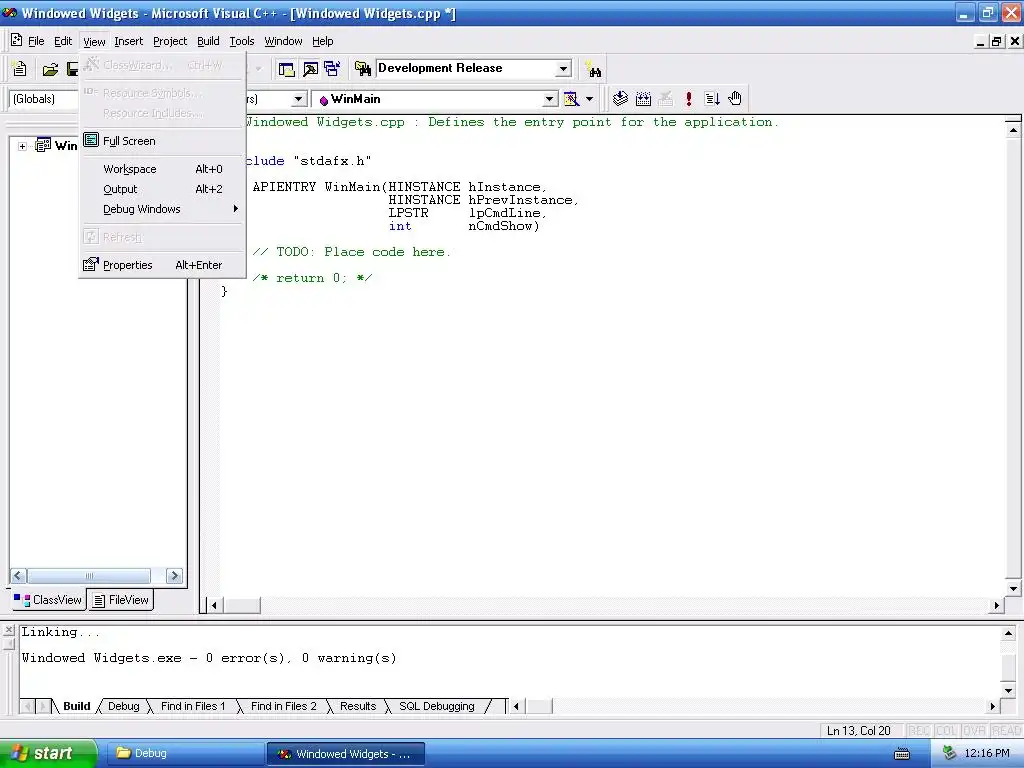
Task: Open the filter combo dropdown arrow
Action: [298, 99]
